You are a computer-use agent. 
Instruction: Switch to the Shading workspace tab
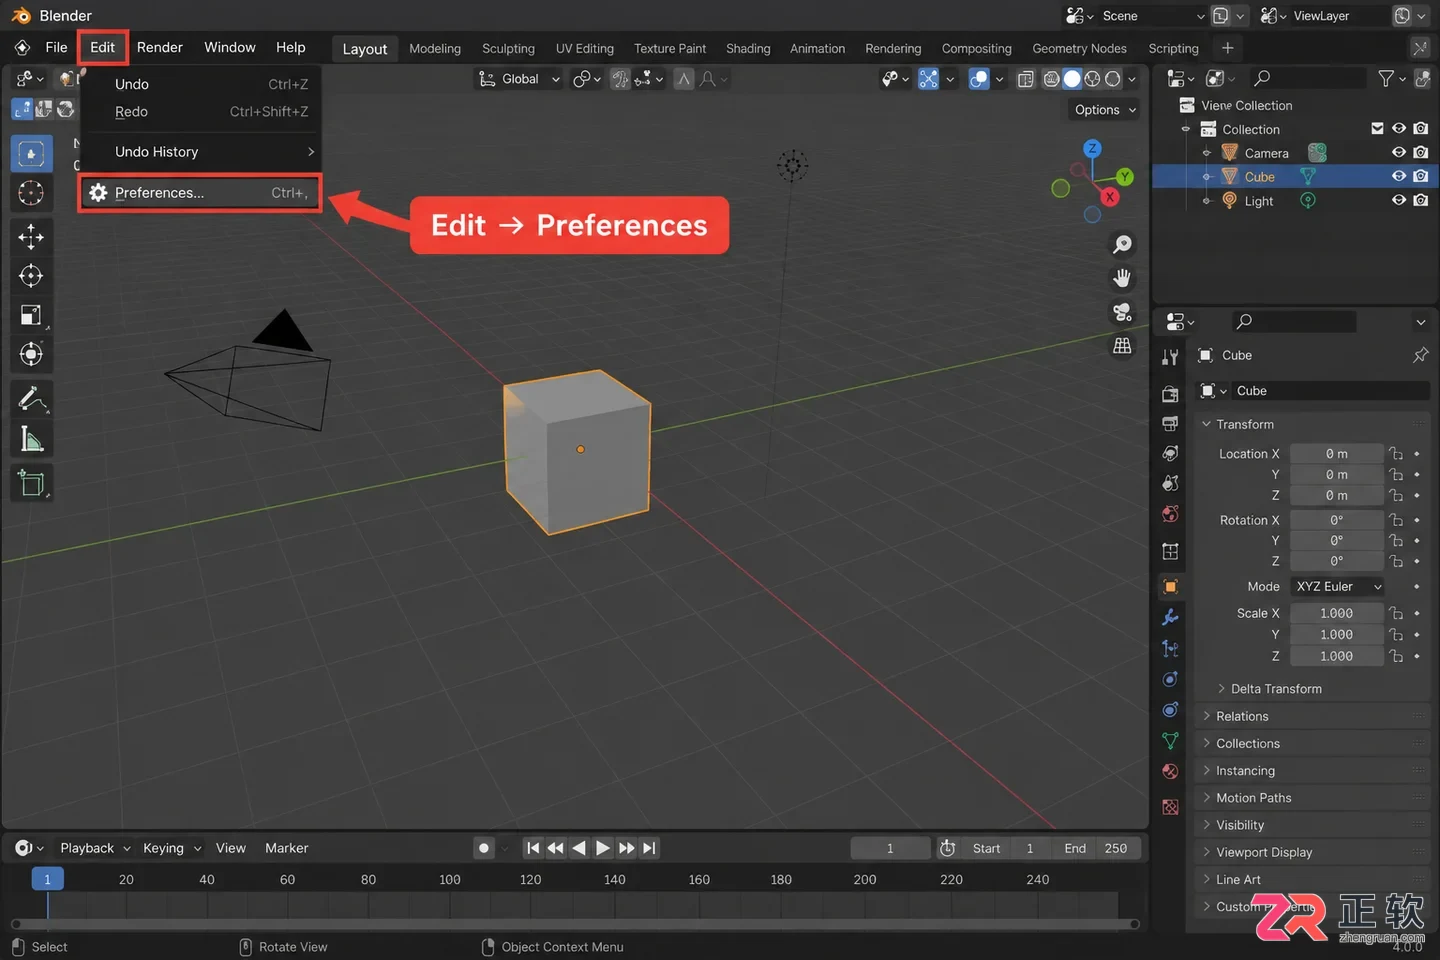748,48
